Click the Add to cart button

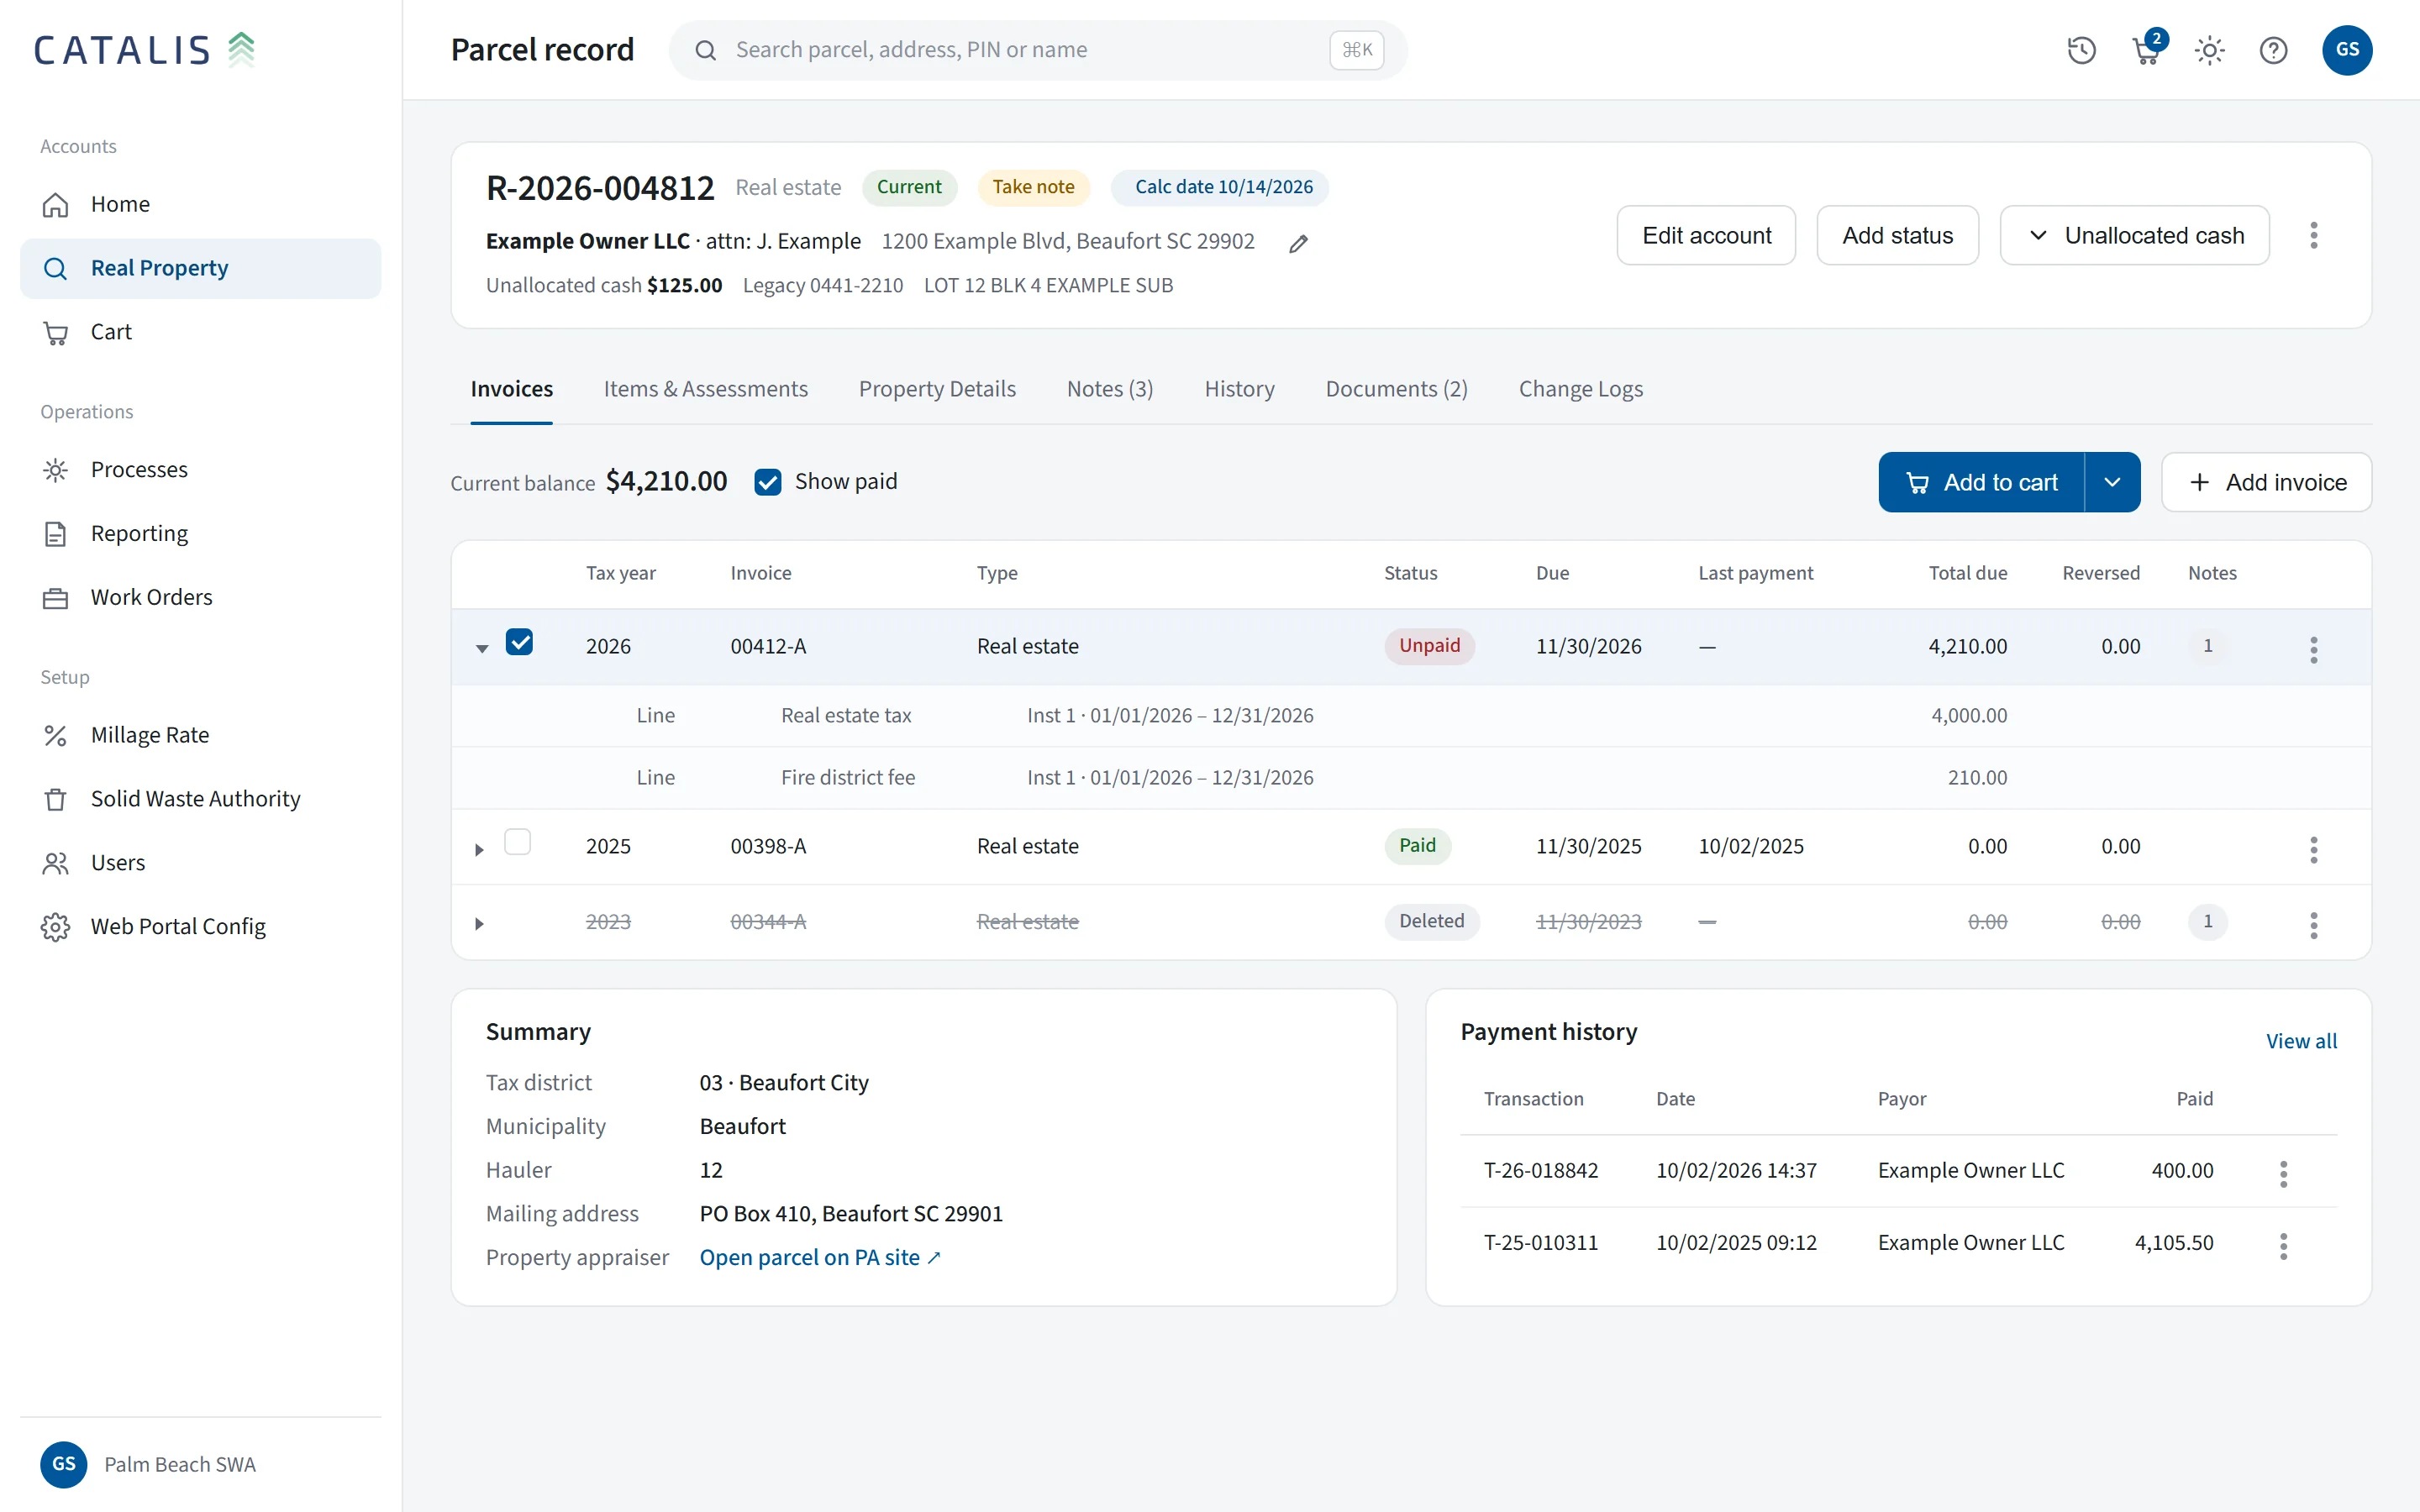coord(1981,482)
